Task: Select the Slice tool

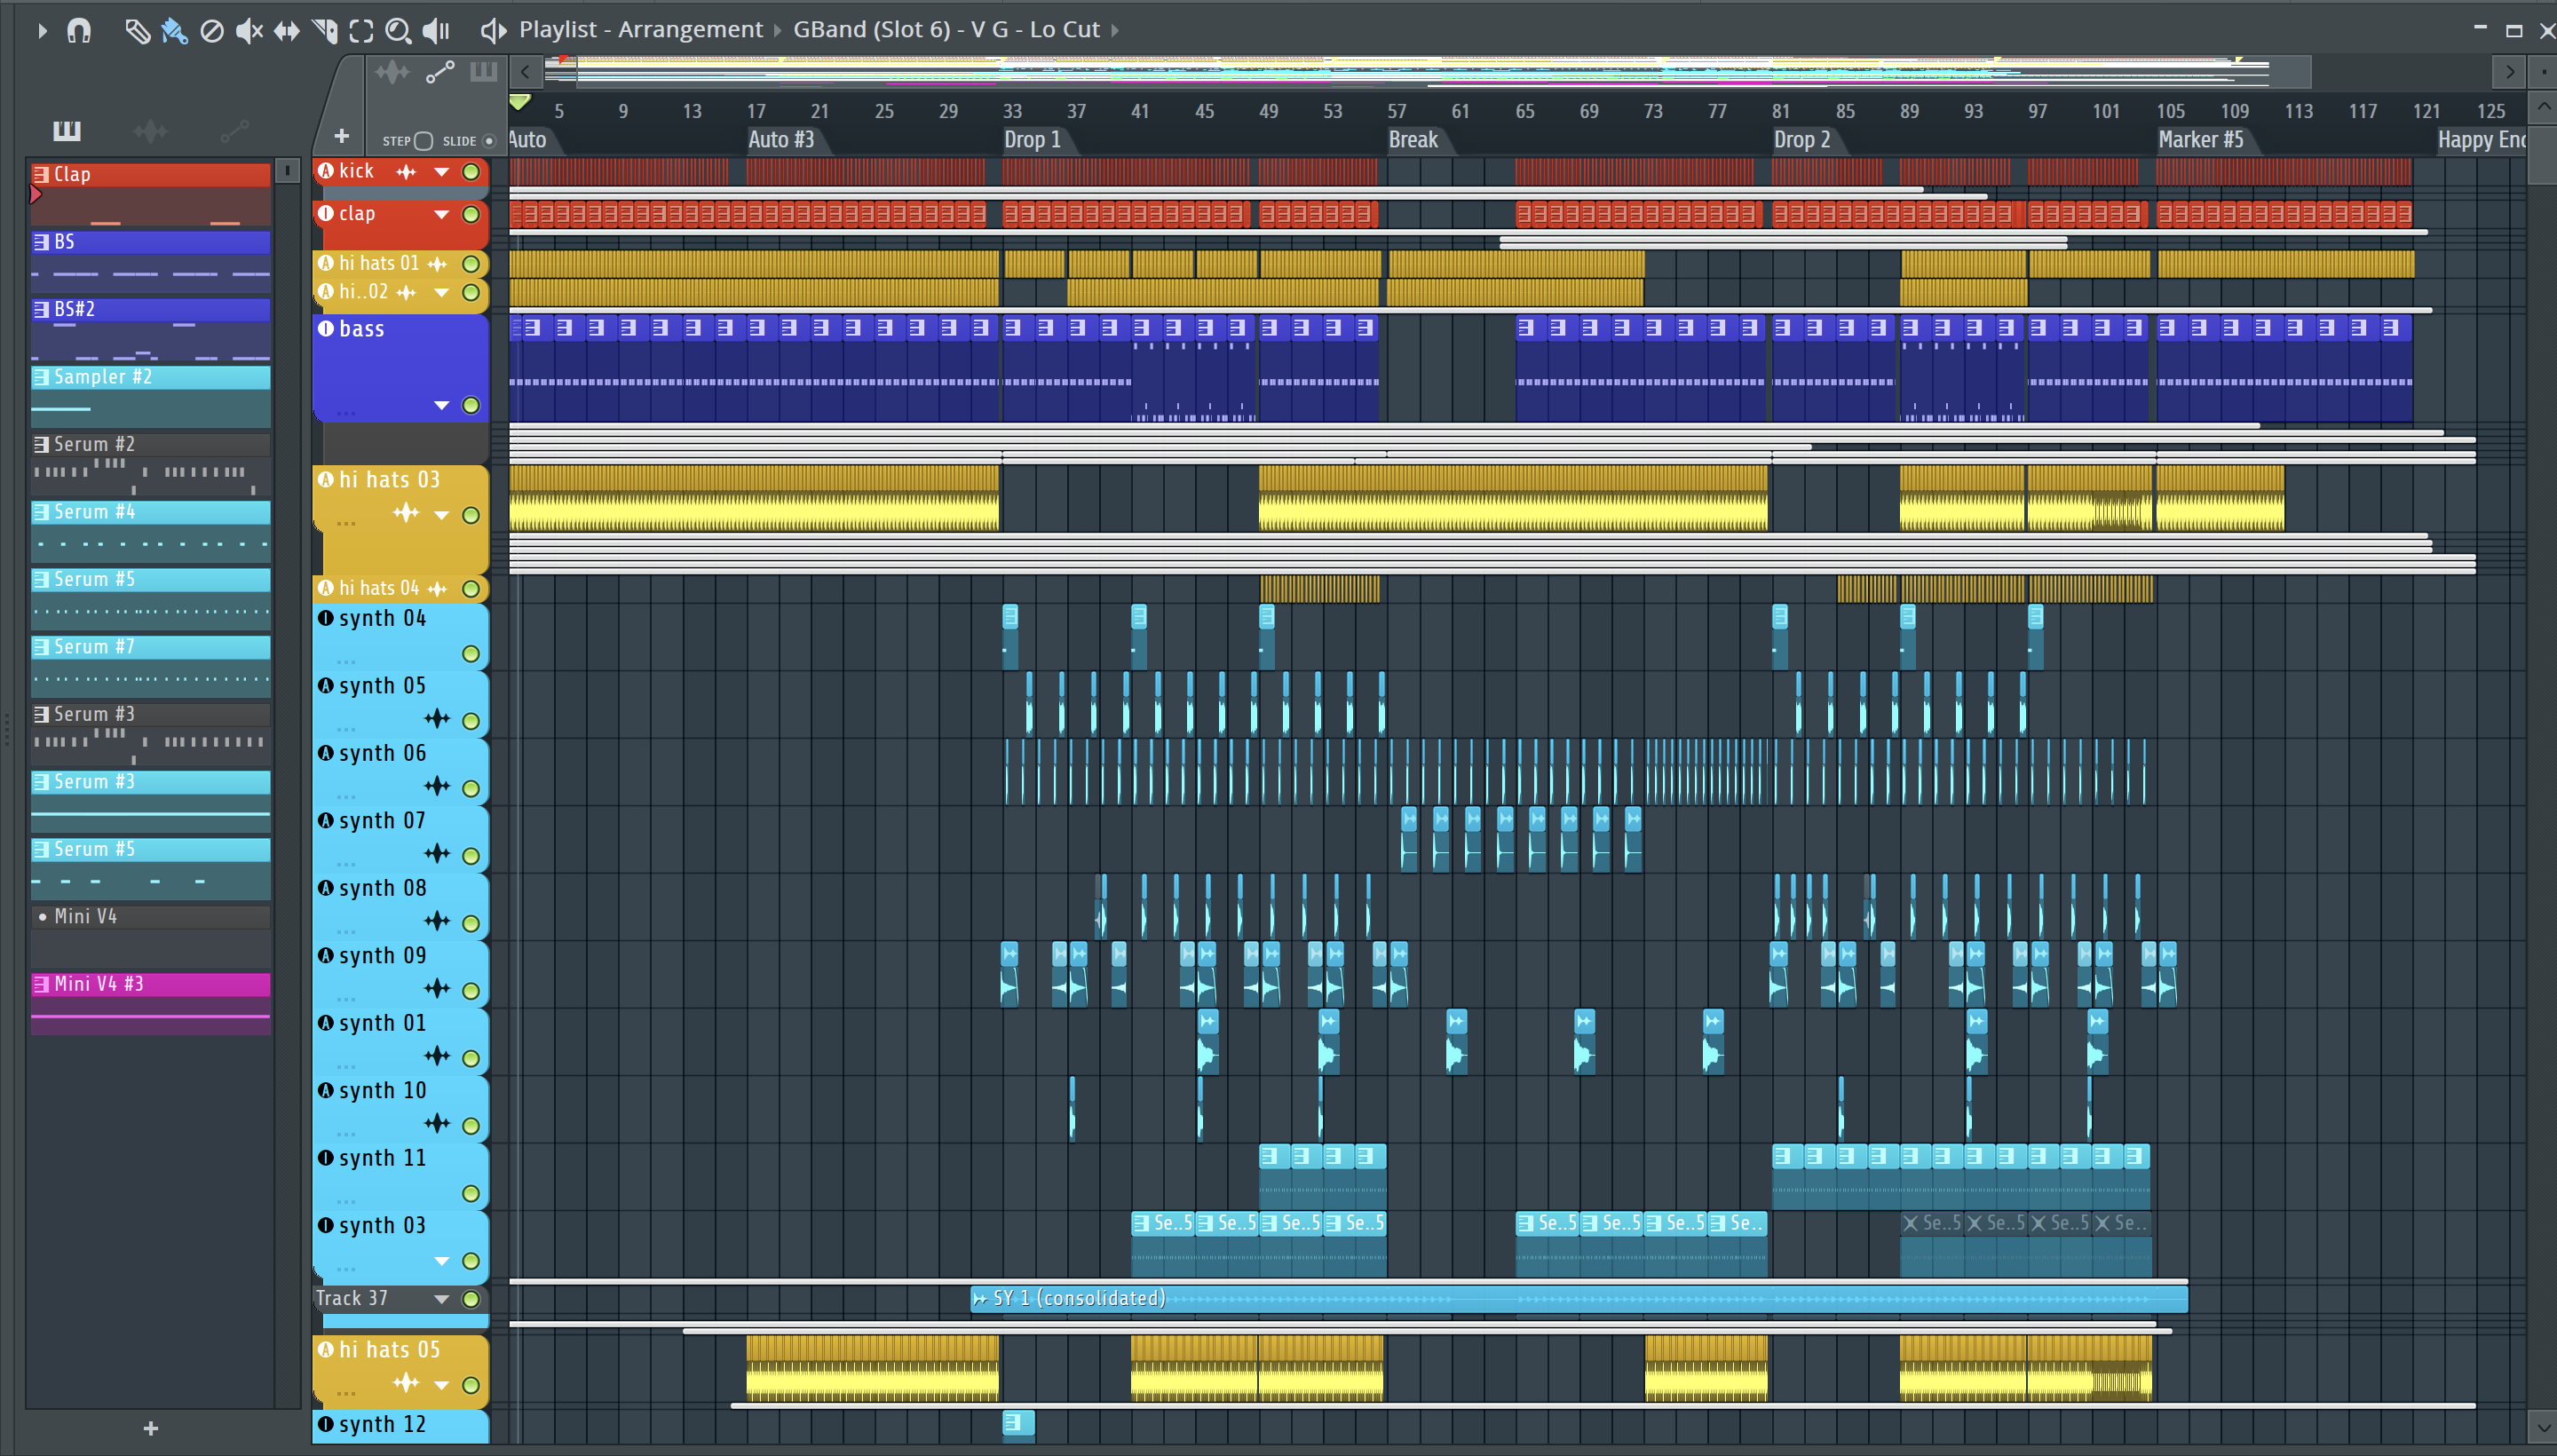Action: point(324,31)
